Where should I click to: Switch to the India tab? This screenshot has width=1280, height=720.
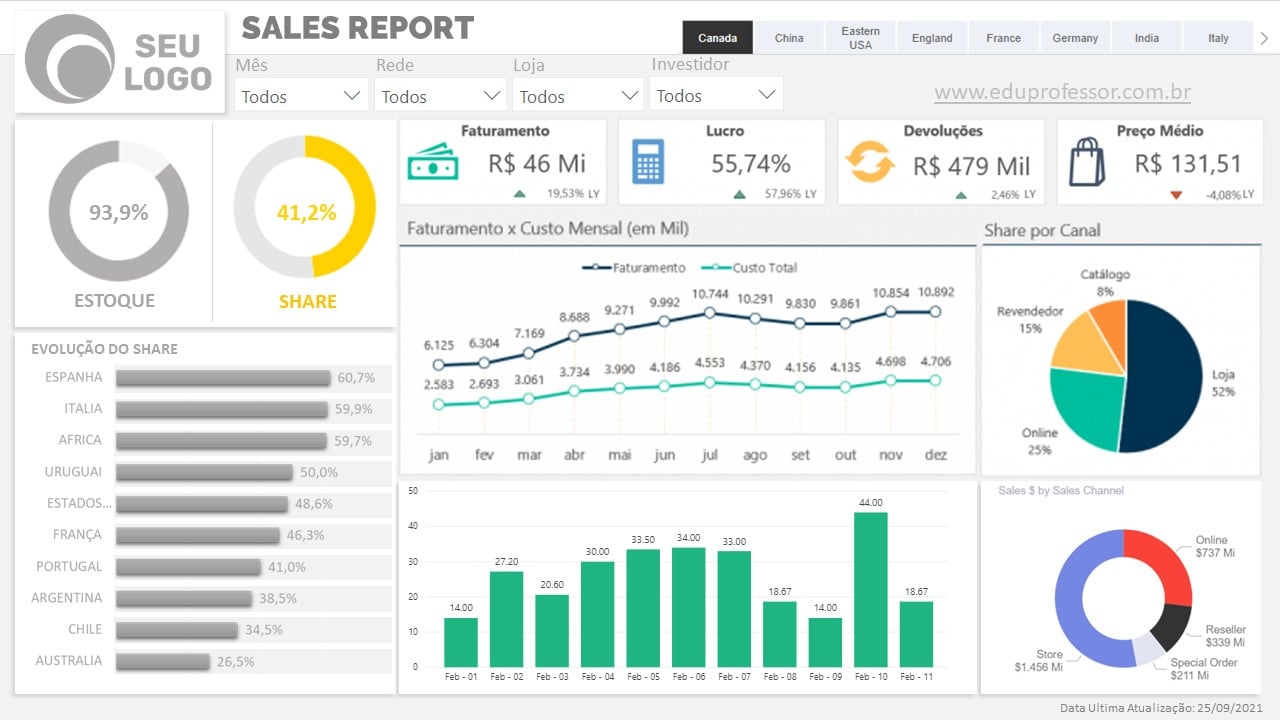[1147, 38]
